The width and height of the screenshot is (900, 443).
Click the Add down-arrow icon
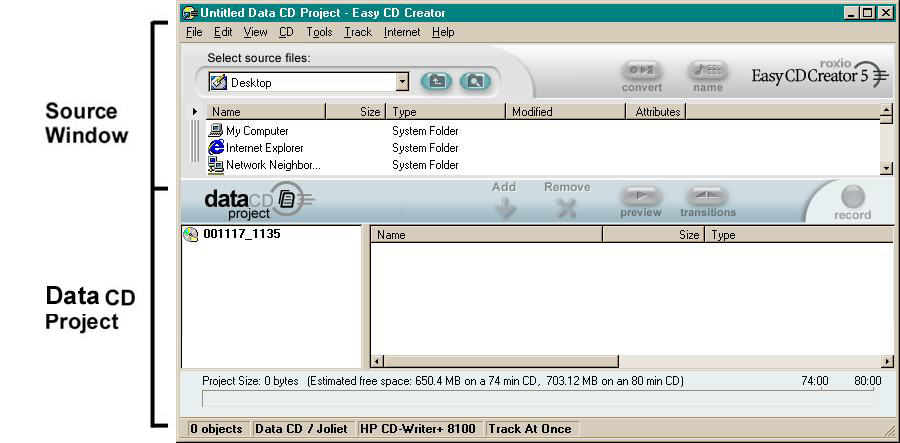(504, 209)
